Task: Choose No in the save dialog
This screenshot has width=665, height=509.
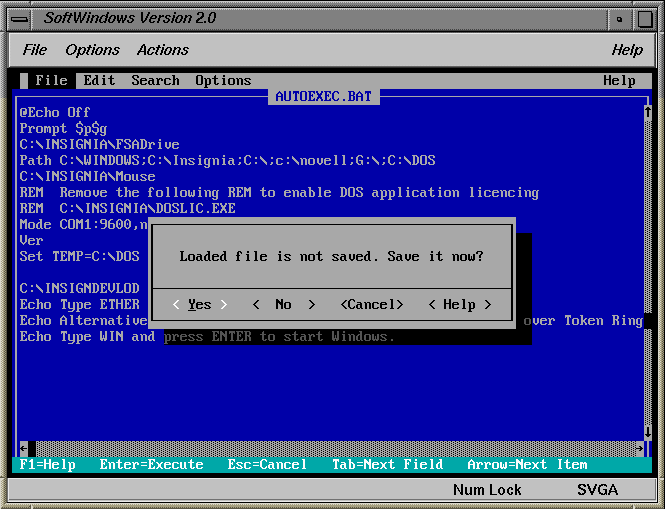Action: tap(283, 305)
